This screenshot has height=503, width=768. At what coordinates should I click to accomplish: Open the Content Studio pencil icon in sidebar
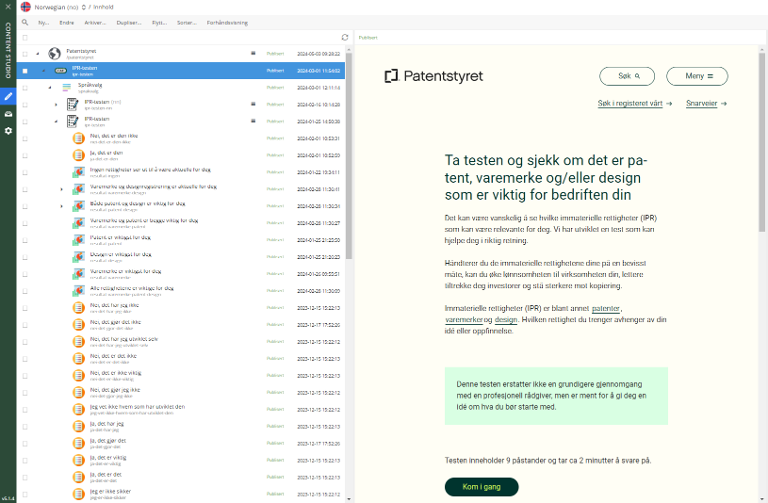(8, 96)
